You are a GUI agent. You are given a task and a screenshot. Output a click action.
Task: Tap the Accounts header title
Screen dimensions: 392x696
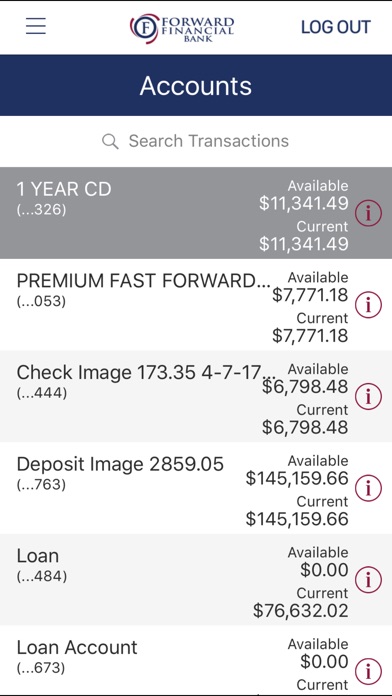coord(196,86)
